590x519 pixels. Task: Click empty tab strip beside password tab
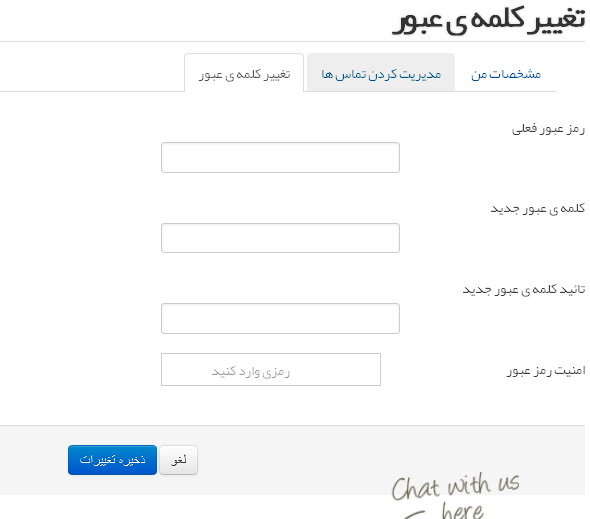pos(92,73)
